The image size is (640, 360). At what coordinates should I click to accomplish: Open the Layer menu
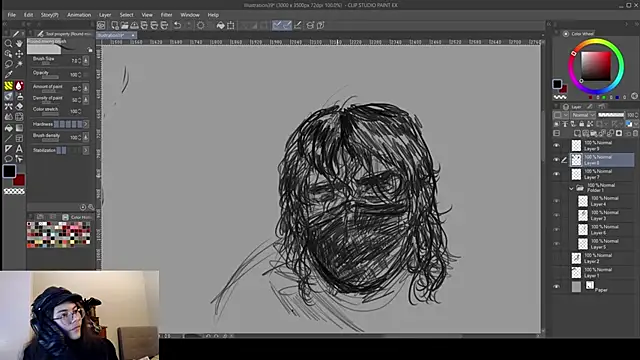[105, 15]
